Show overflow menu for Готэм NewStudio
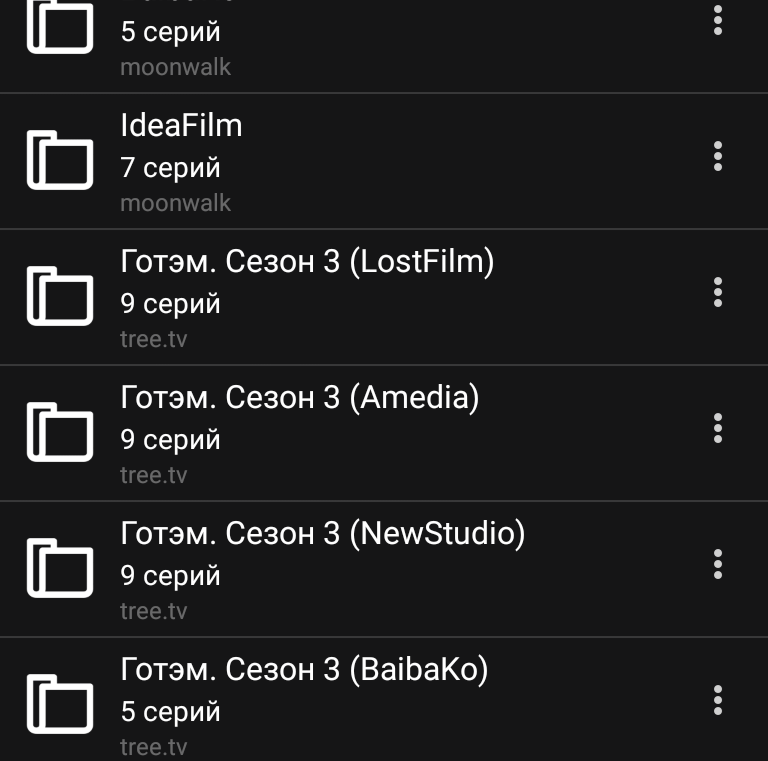This screenshot has width=768, height=761. click(718, 564)
